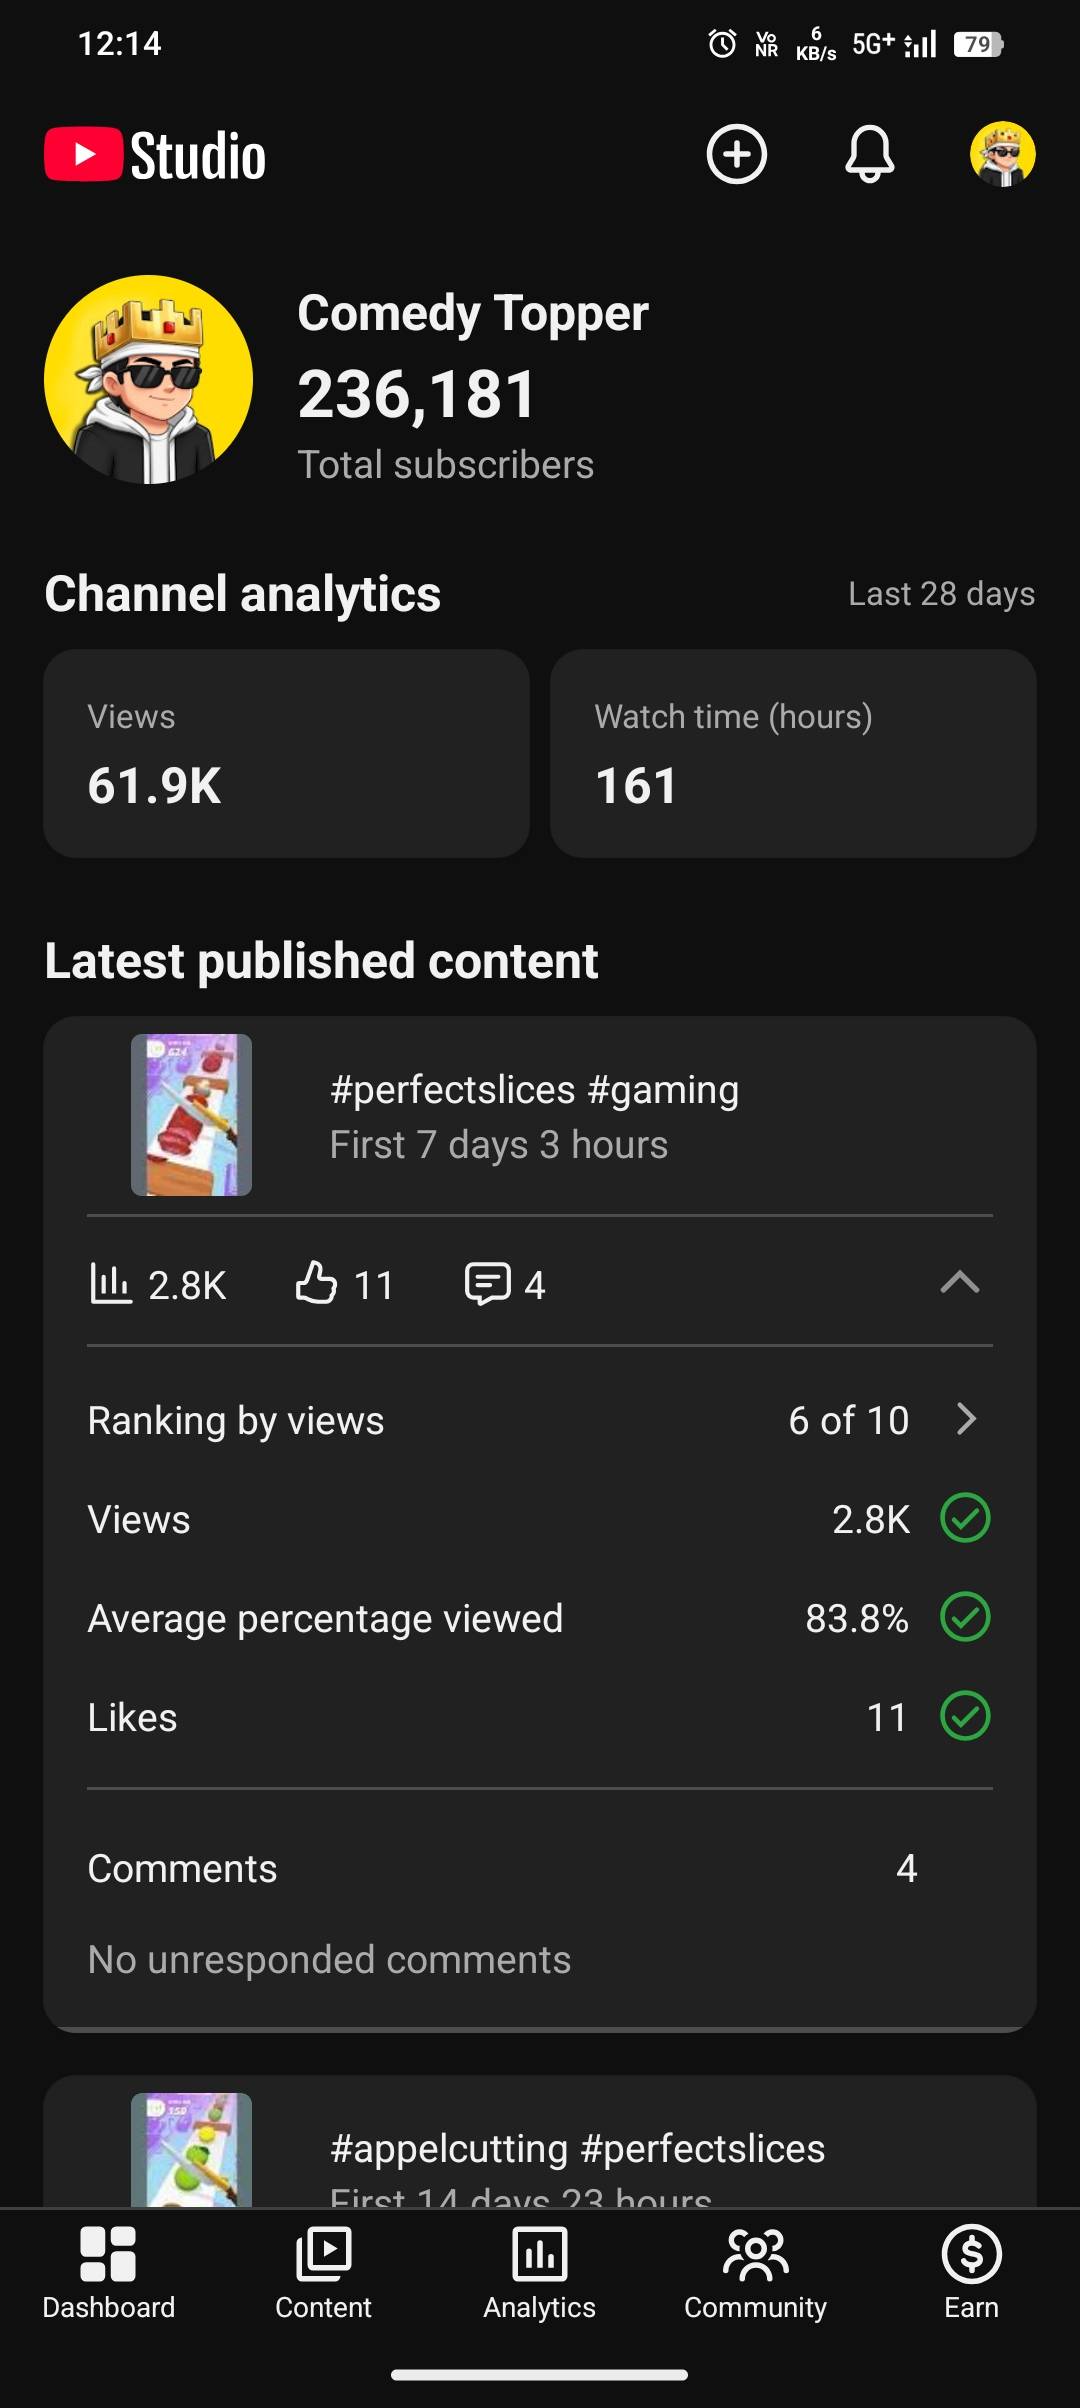Open the Community tab
1080x2408 pixels.
[755, 2272]
